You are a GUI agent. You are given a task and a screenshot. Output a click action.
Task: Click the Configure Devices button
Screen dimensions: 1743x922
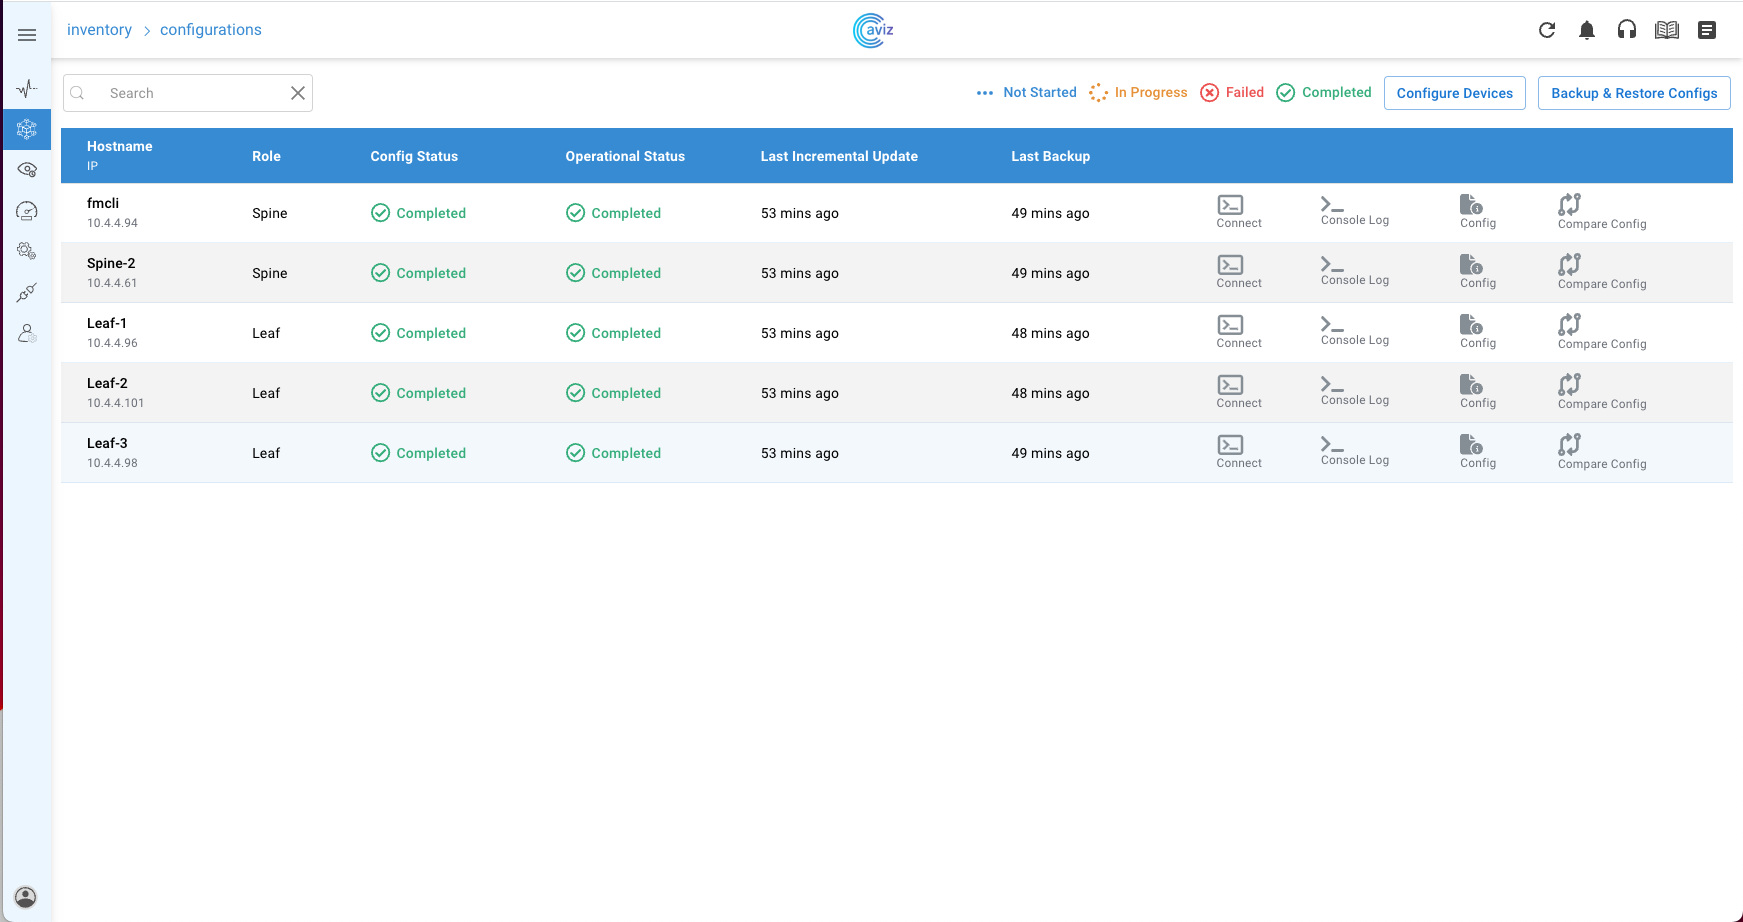1454,93
